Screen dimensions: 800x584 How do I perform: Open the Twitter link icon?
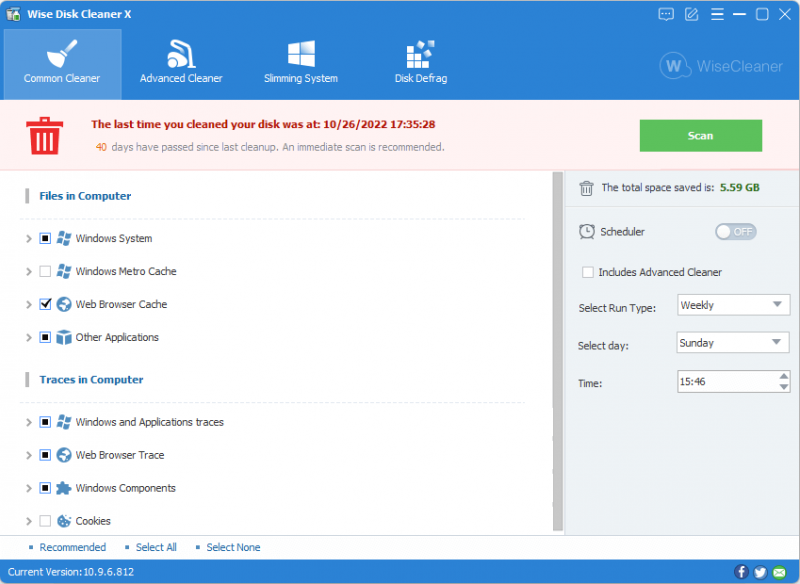760,572
